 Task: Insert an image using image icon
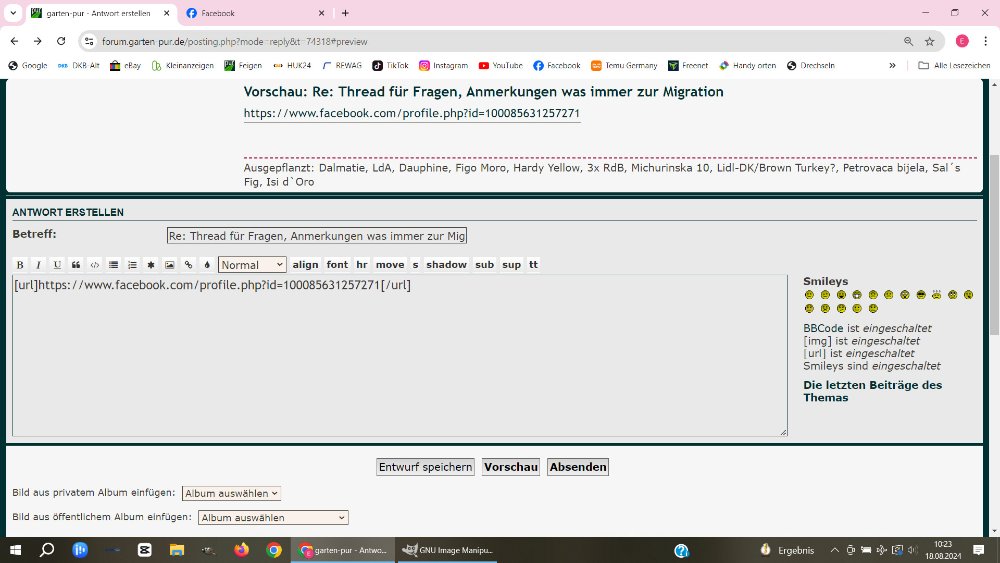(x=169, y=265)
